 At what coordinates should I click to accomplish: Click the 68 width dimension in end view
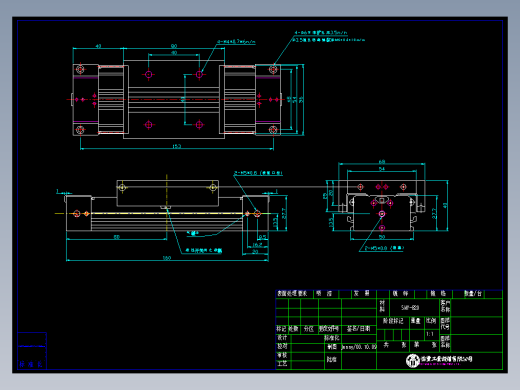382,162
